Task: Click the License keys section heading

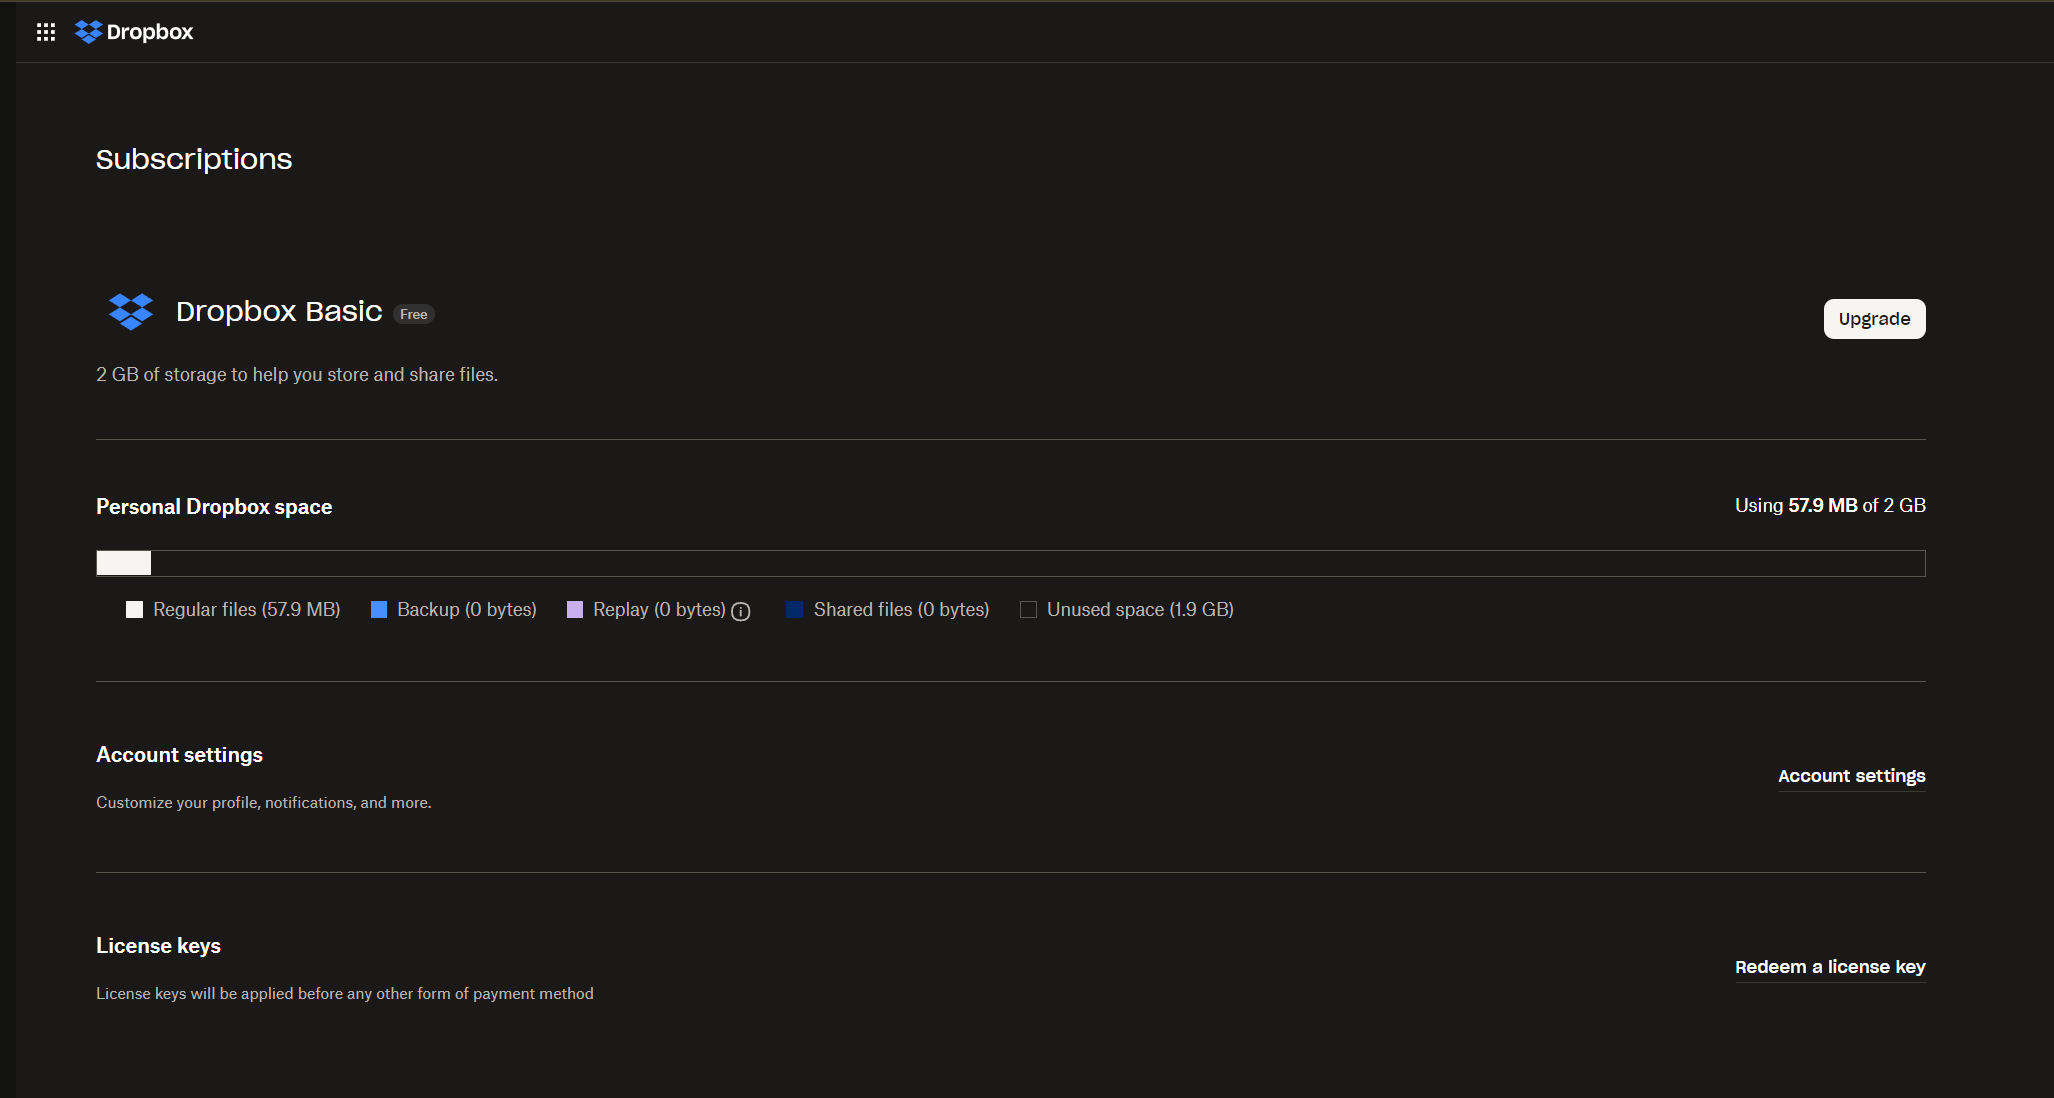Action: click(x=158, y=946)
